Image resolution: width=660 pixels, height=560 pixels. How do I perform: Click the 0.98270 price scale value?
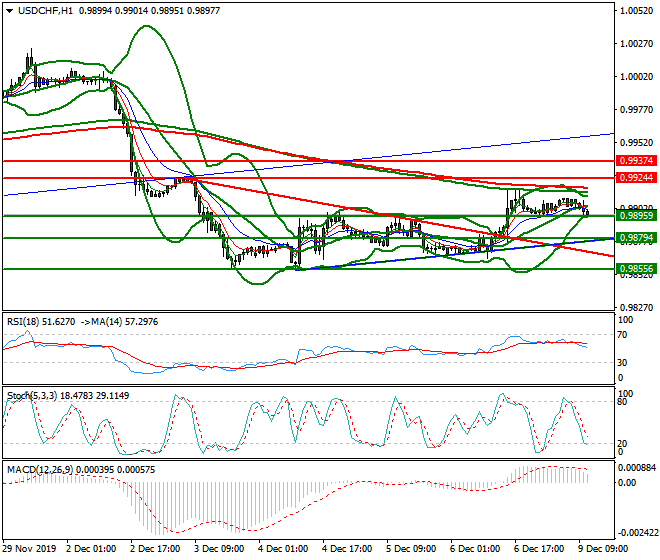click(x=636, y=308)
